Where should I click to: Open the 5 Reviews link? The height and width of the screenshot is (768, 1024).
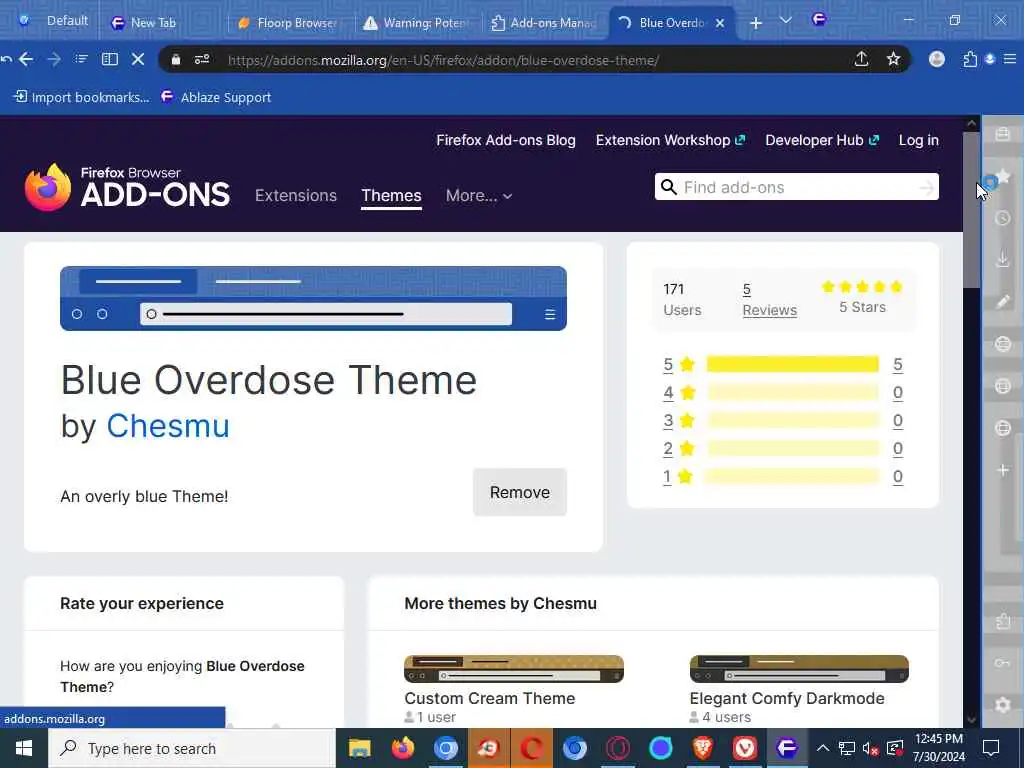[x=769, y=300]
